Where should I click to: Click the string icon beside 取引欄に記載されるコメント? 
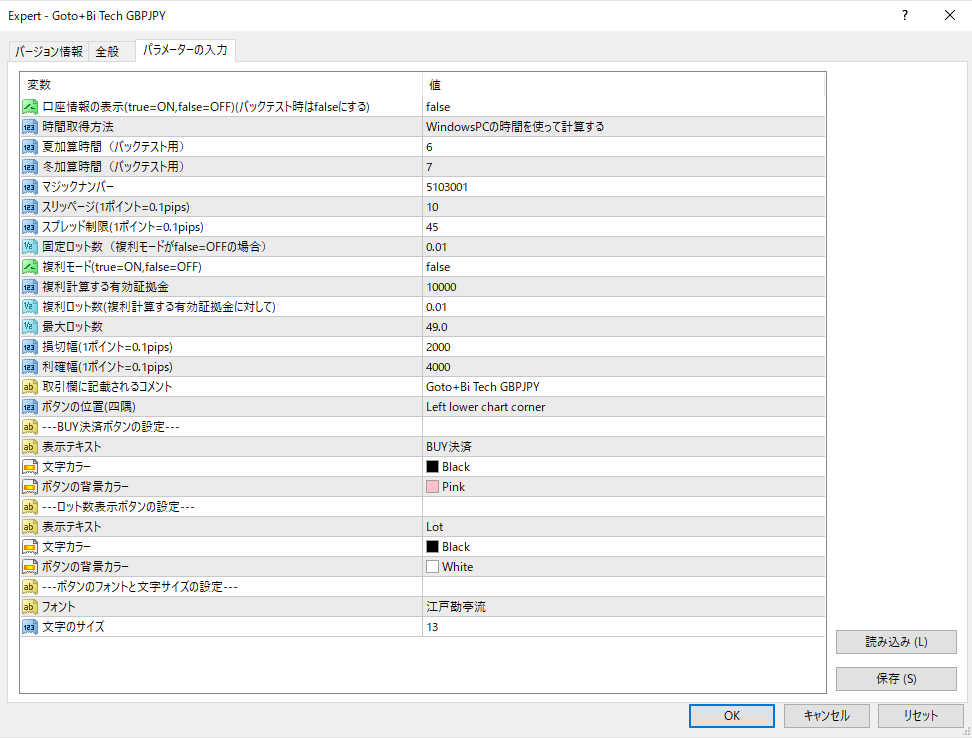pos(30,387)
